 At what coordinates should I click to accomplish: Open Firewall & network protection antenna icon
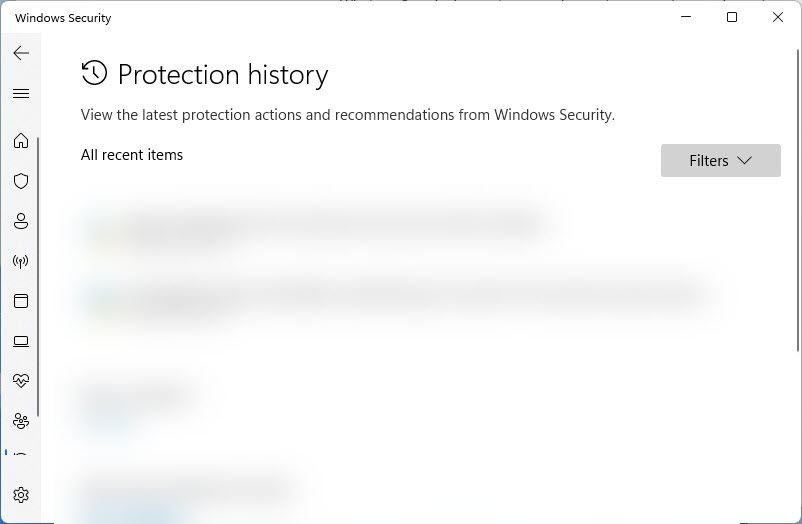click(21, 261)
